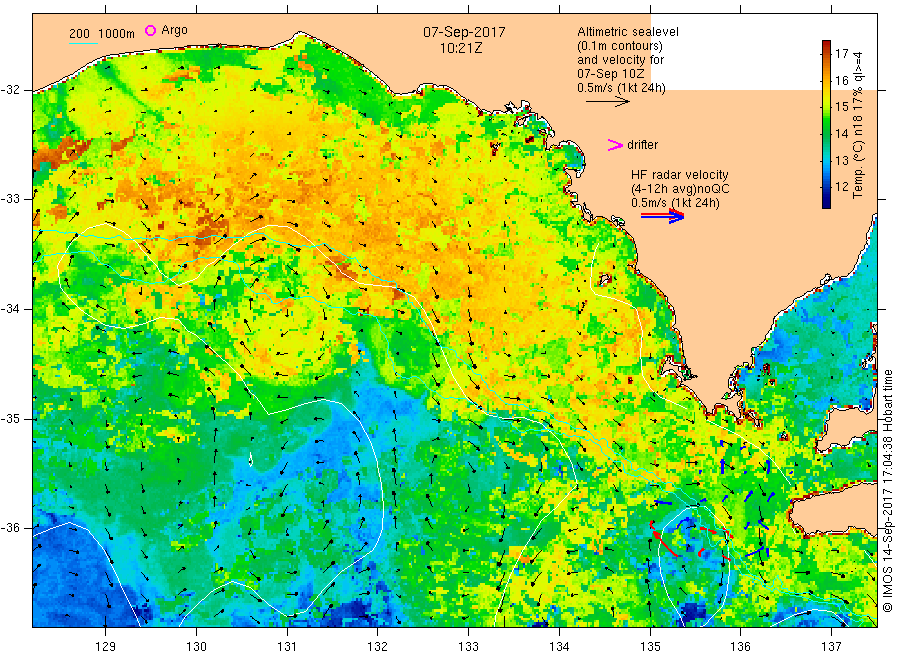Click the '(0.1m contours)' text
The width and height of the screenshot is (900, 660).
click(x=619, y=46)
